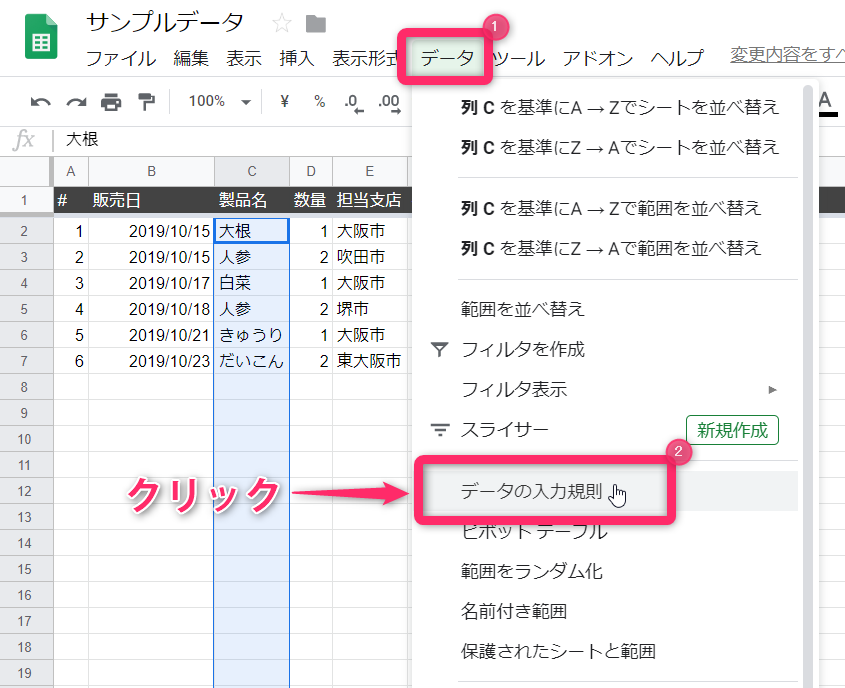Viewport: 845px width, 688px height.
Task: Open the text color tool
Action: tap(827, 103)
